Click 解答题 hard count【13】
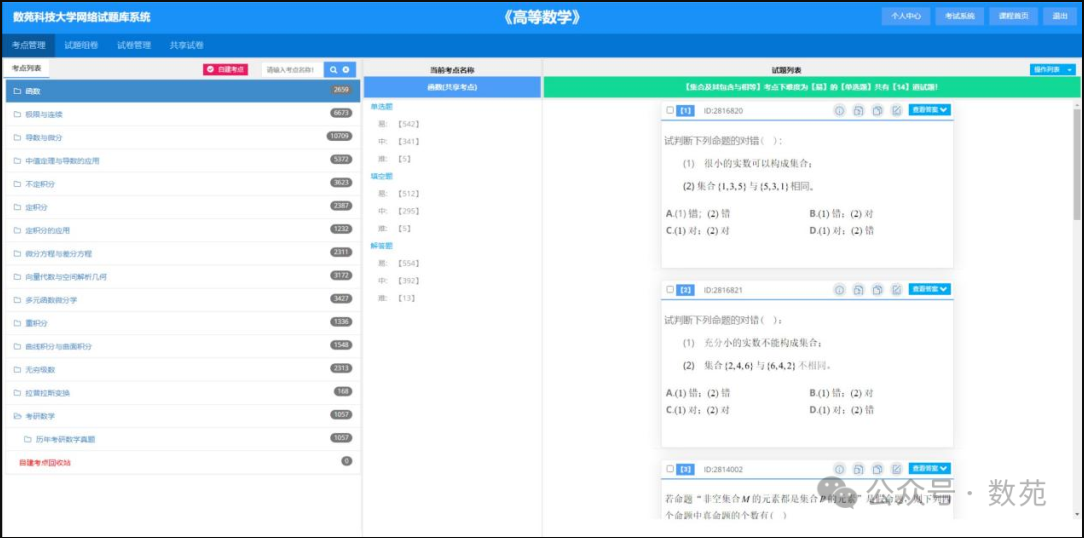The image size is (1084, 538). coord(406,298)
